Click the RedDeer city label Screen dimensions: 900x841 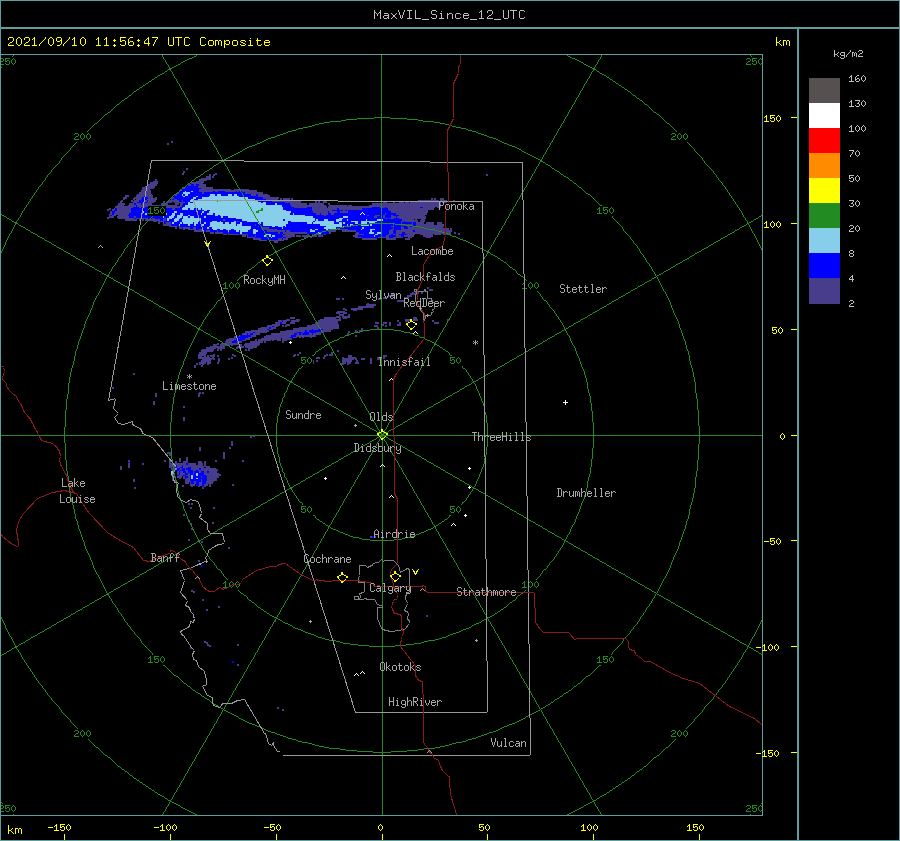tap(424, 303)
